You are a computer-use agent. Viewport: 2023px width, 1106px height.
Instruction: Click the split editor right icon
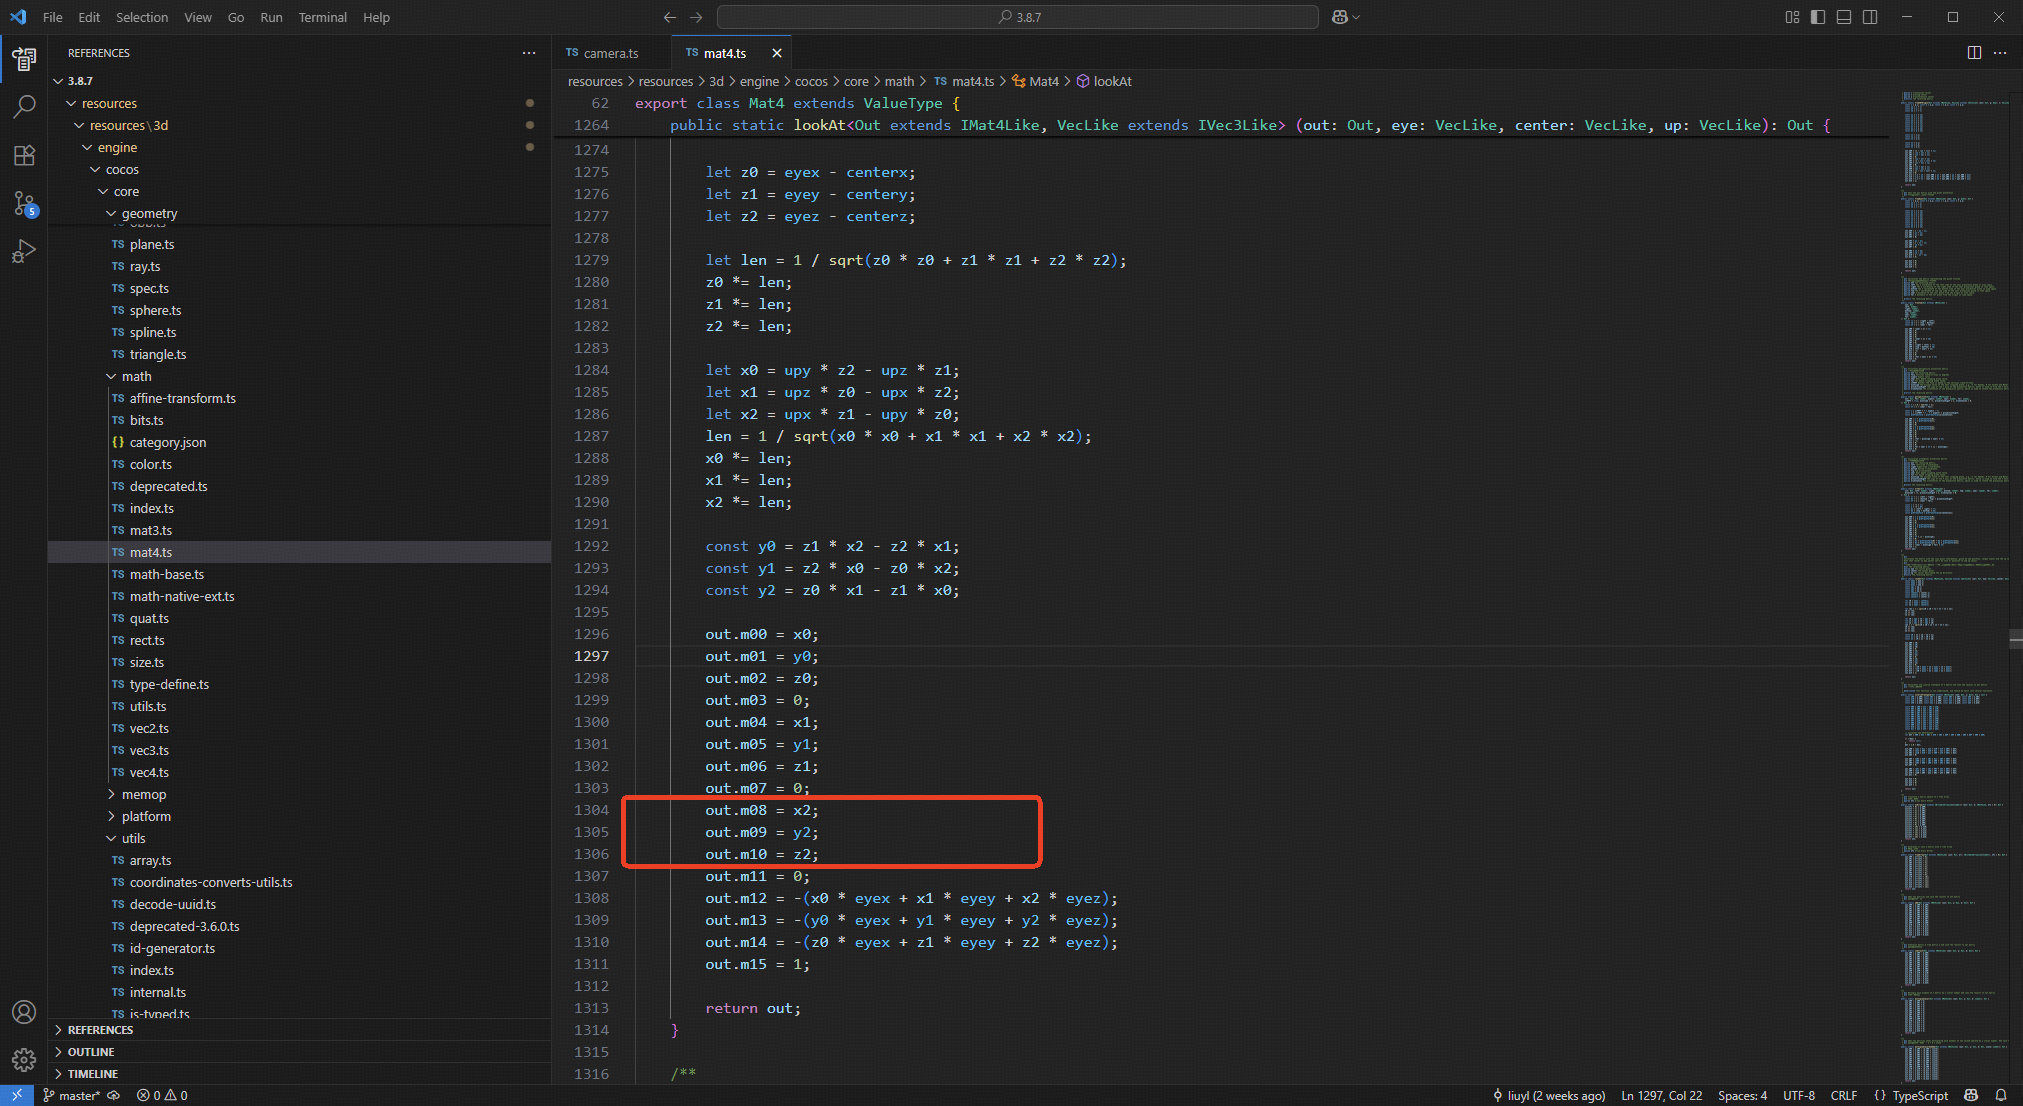click(x=1974, y=53)
